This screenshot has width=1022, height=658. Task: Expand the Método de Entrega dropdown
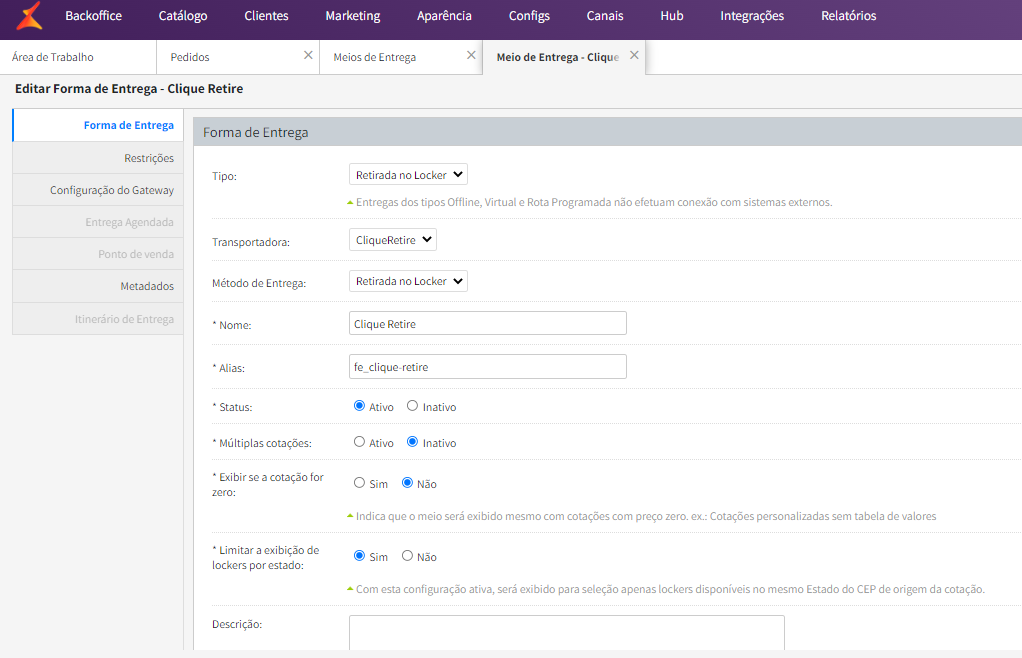click(x=408, y=281)
